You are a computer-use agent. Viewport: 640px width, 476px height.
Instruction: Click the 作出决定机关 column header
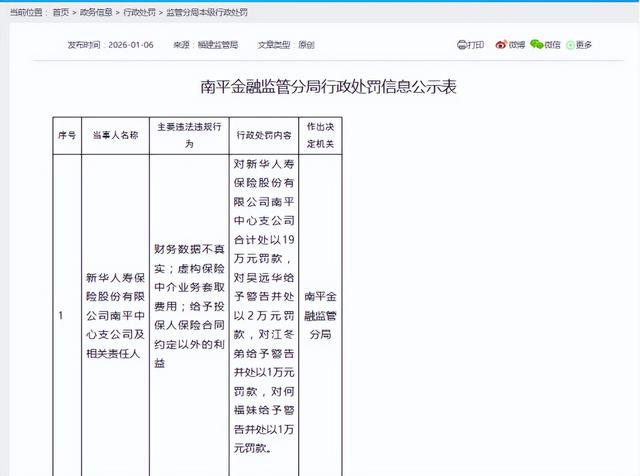[x=322, y=136]
